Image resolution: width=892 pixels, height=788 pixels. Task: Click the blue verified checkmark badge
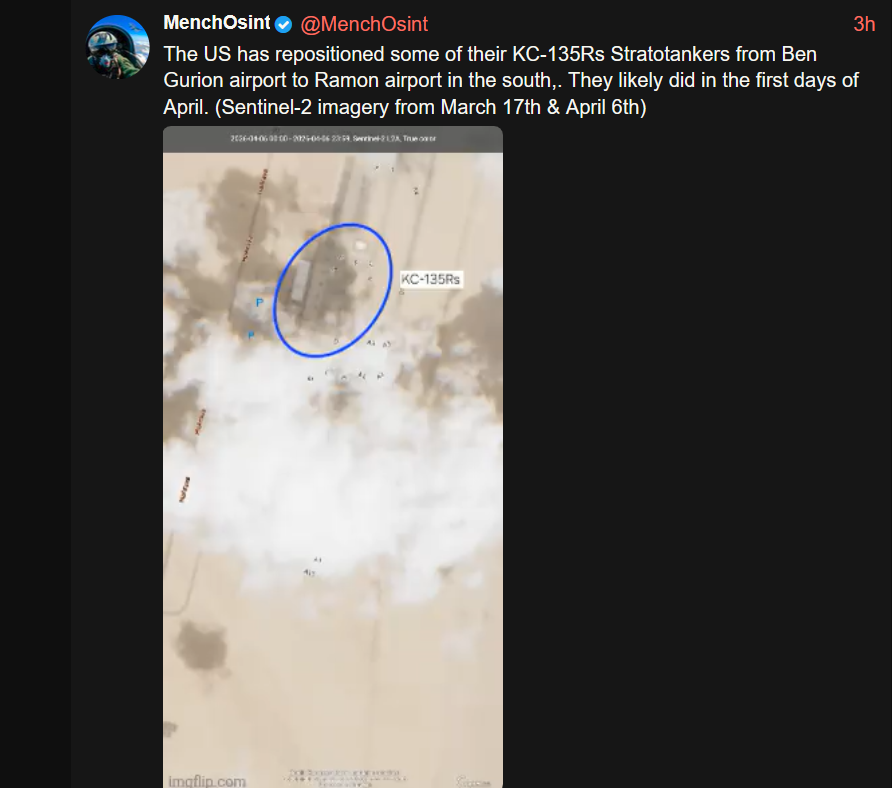point(283,24)
